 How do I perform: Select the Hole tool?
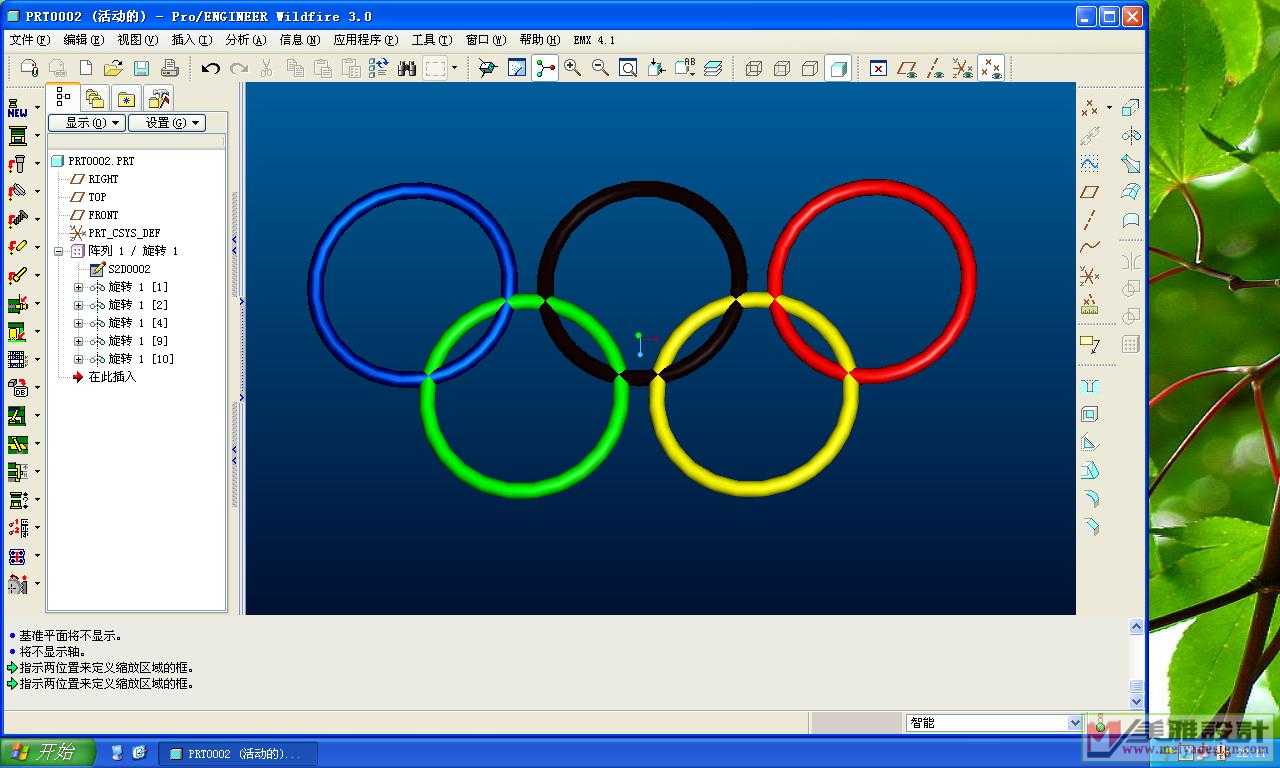(x=1090, y=386)
